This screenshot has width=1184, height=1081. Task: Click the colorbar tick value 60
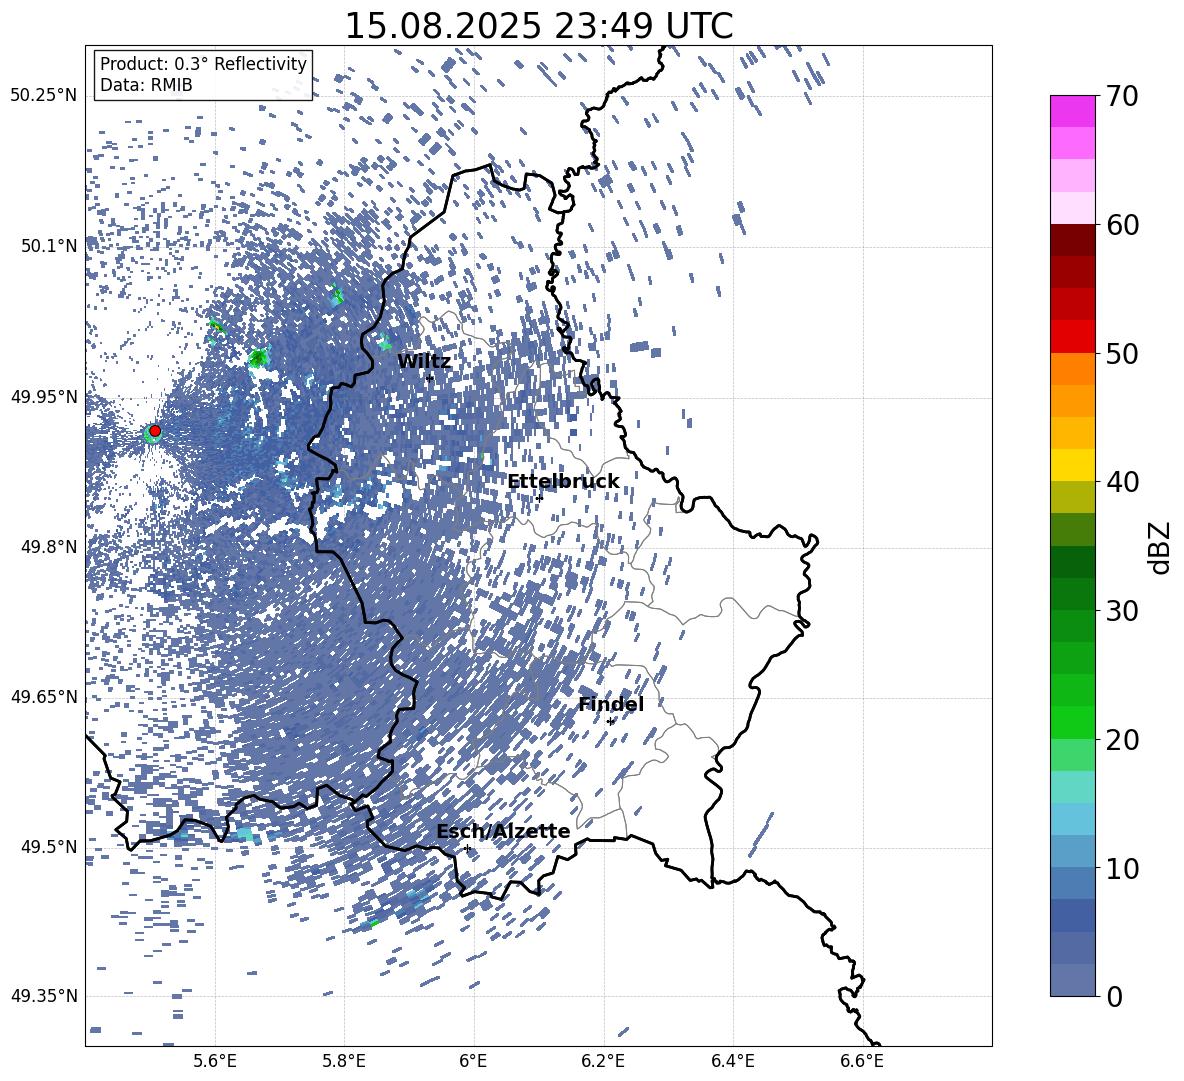(1122, 225)
